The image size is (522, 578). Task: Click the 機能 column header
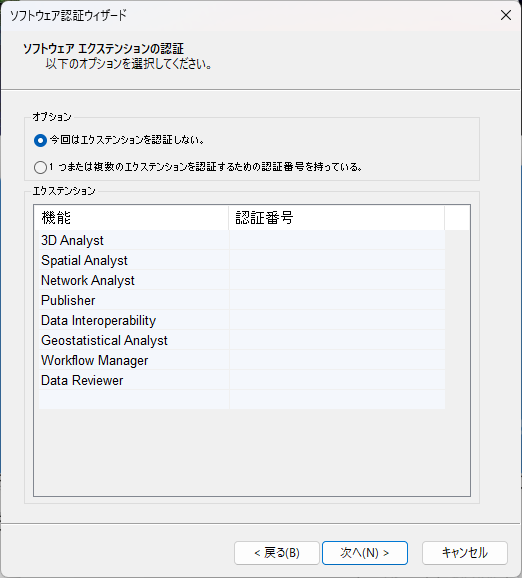pyautogui.click(x=131, y=217)
